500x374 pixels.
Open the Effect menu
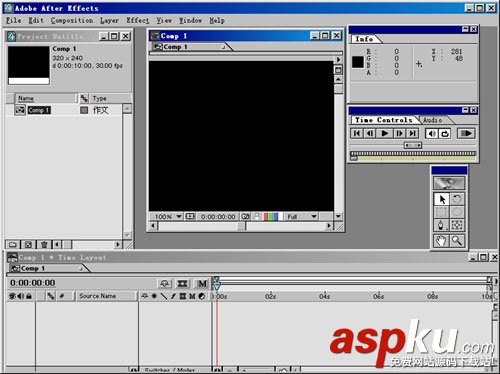(x=138, y=20)
